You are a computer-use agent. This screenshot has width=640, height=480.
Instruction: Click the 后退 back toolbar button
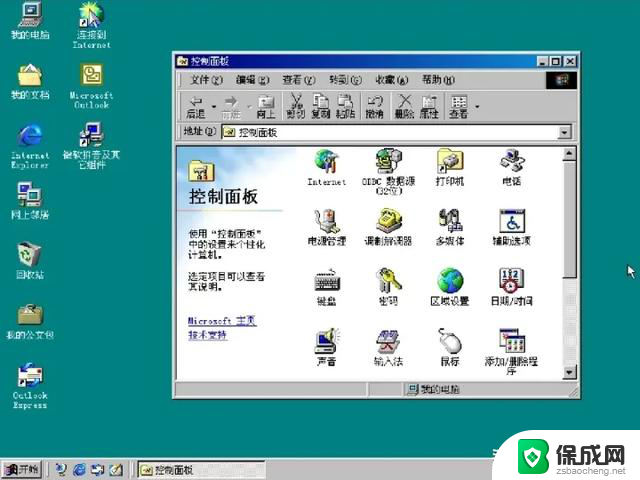click(x=196, y=107)
